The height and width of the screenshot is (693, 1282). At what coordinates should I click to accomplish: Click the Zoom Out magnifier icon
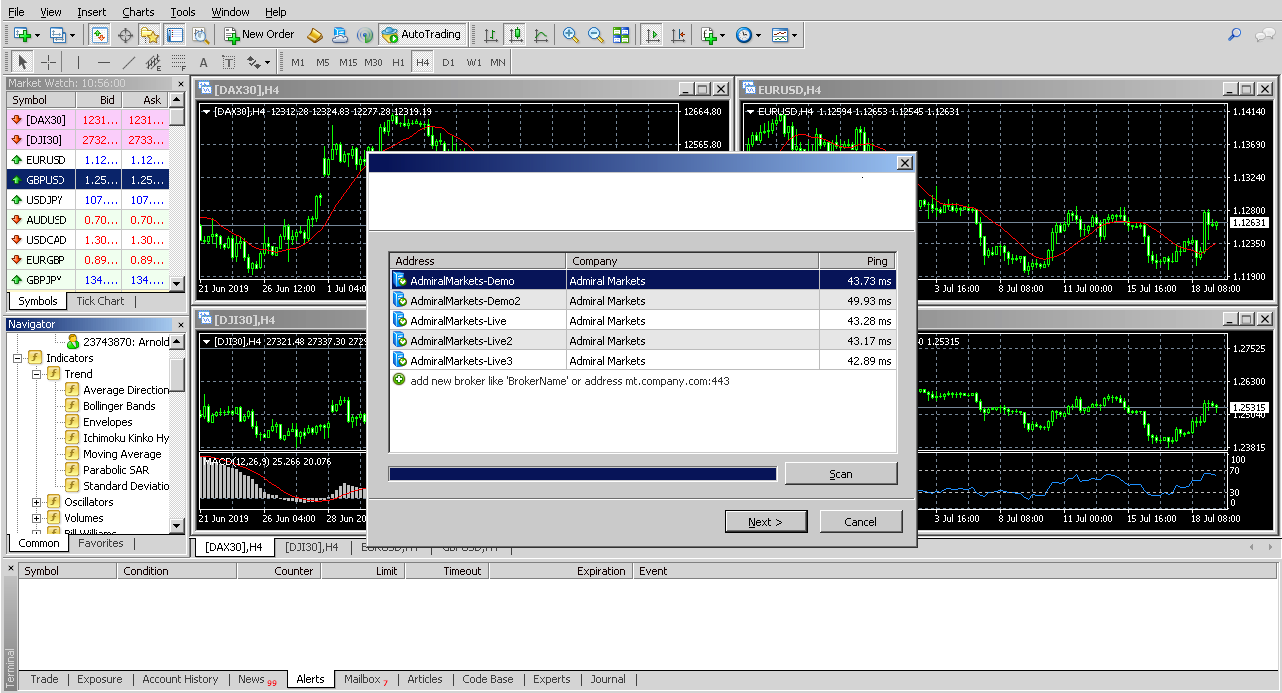pyautogui.click(x=596, y=35)
